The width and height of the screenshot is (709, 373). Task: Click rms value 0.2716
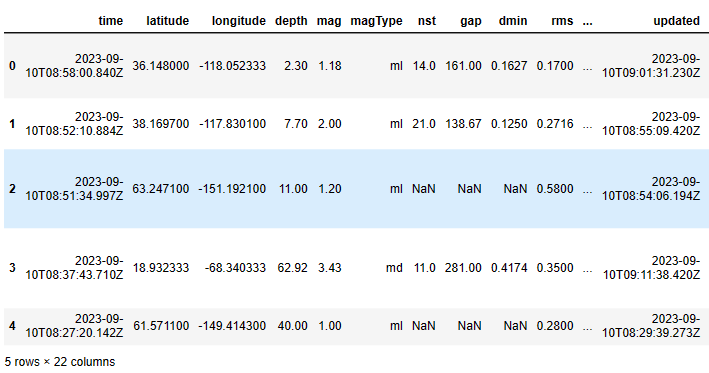coord(555,124)
